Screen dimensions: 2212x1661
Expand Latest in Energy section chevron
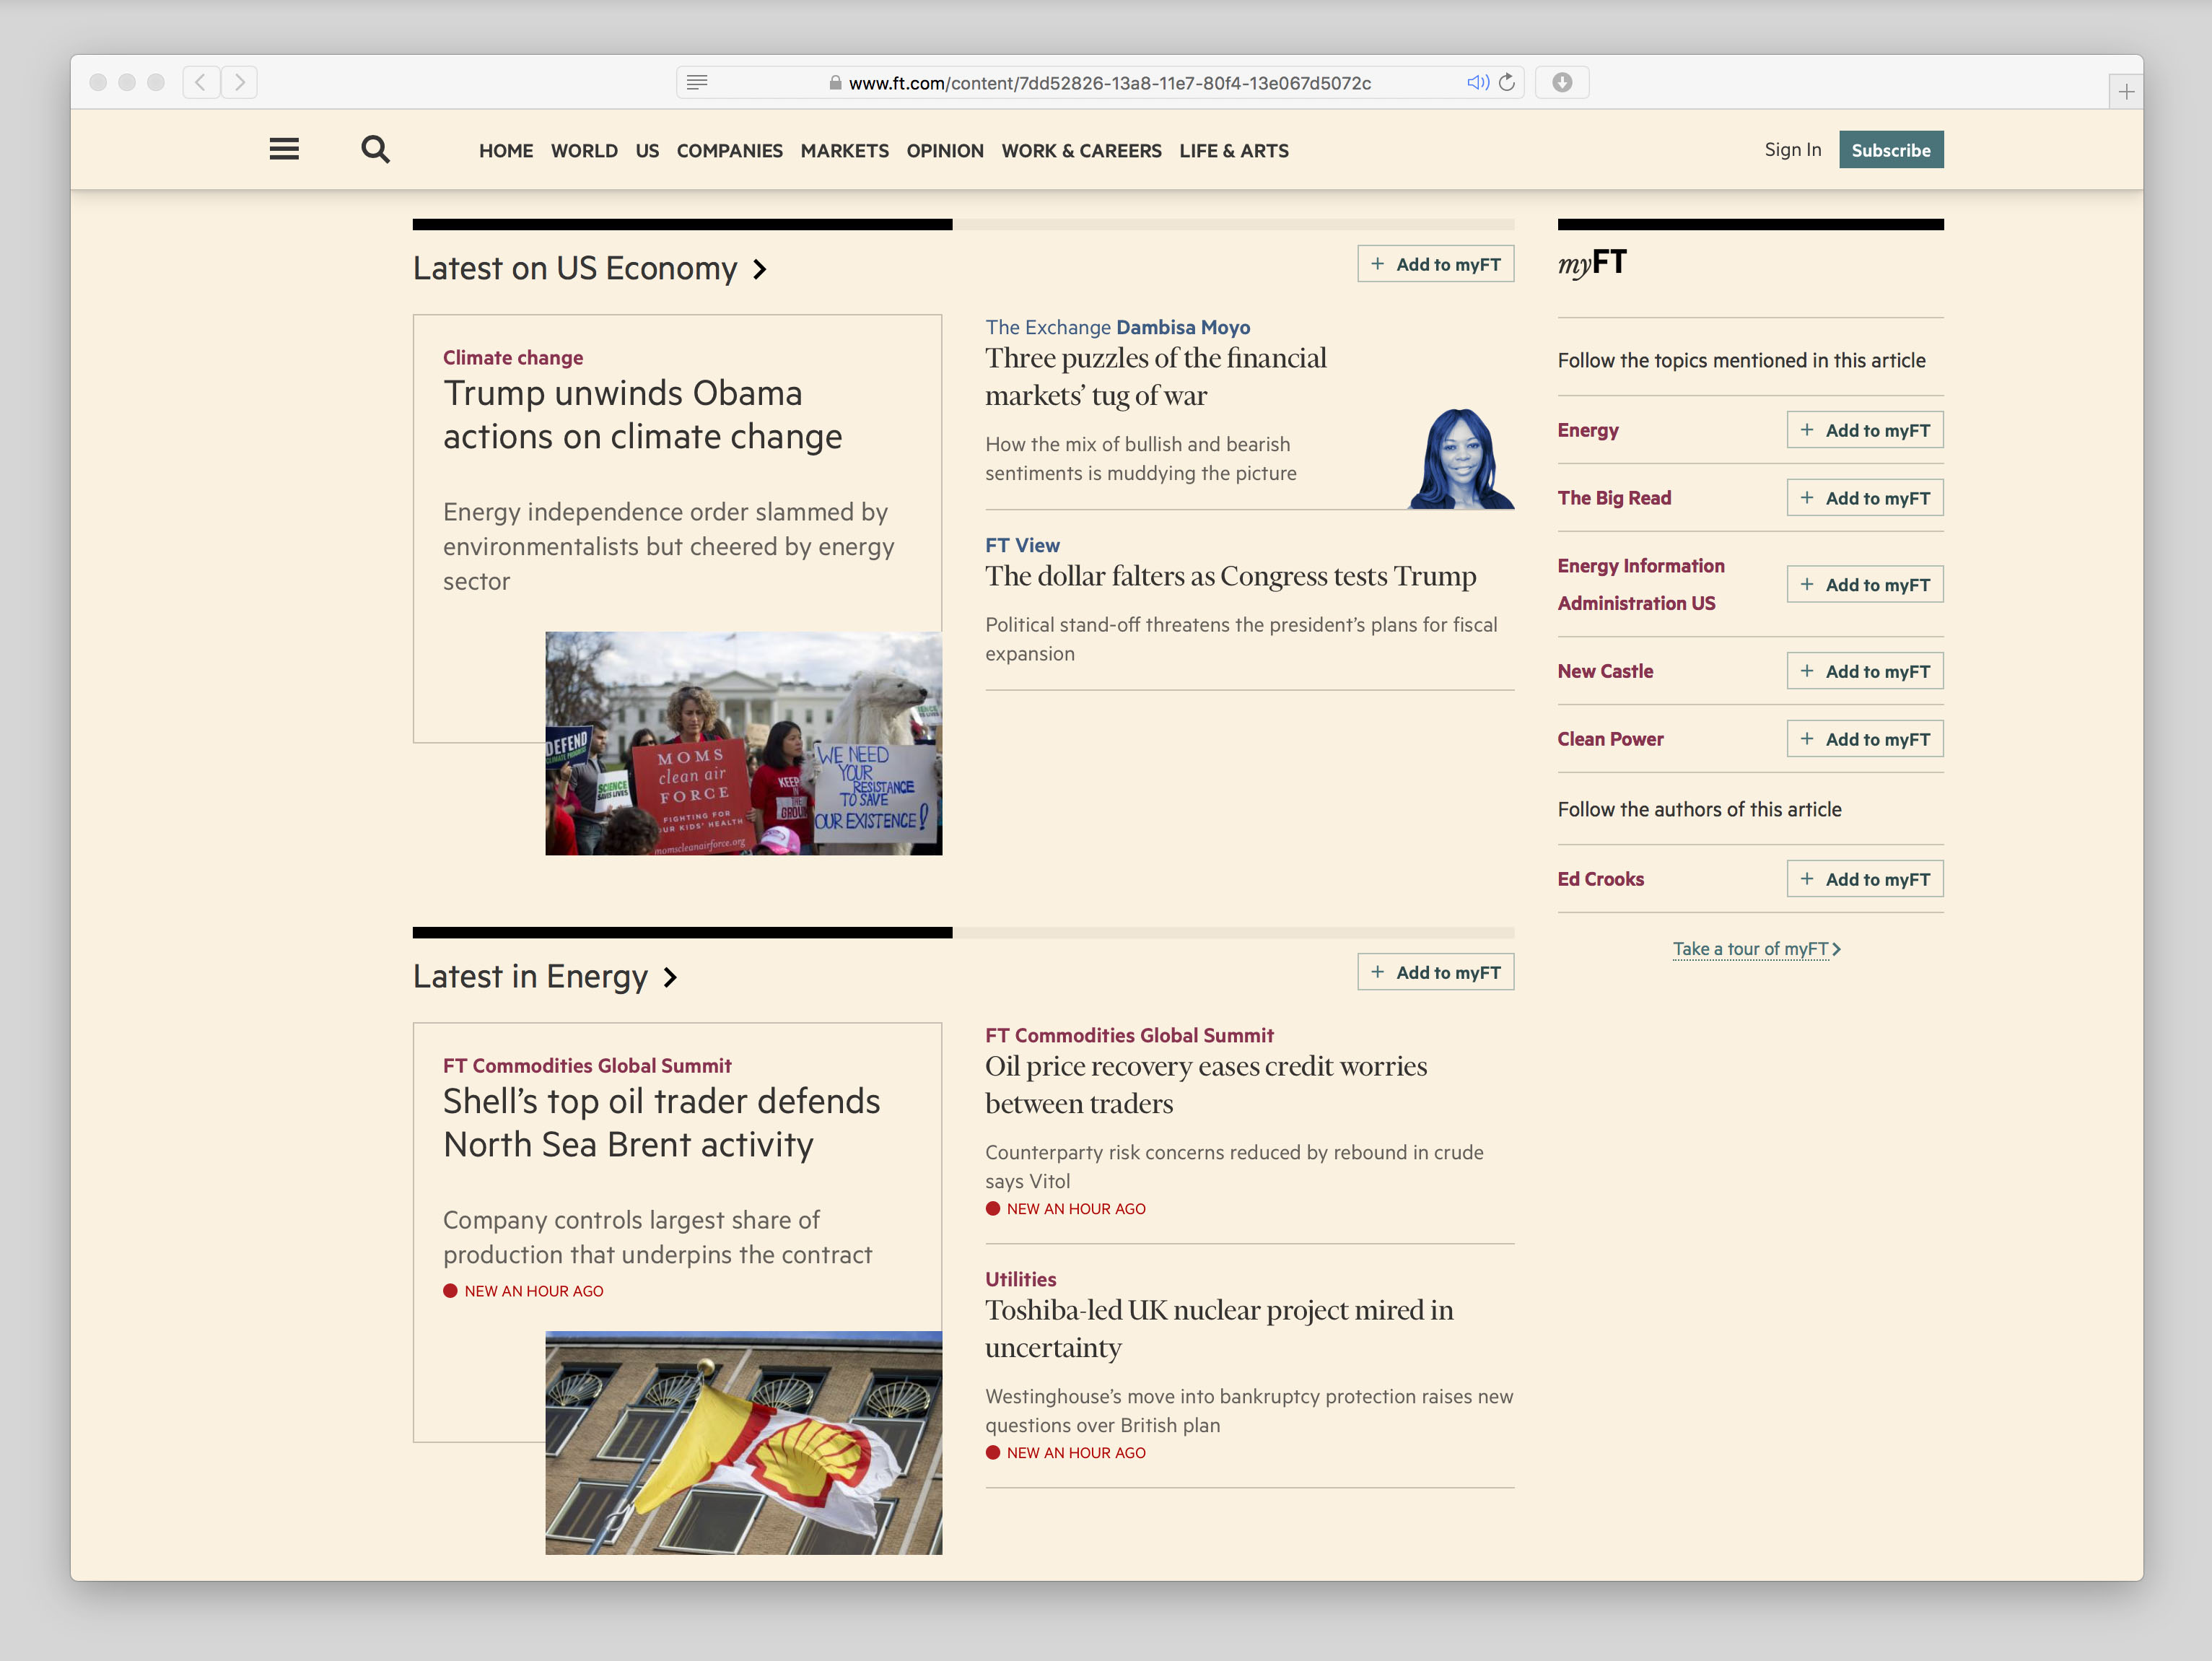click(x=671, y=977)
